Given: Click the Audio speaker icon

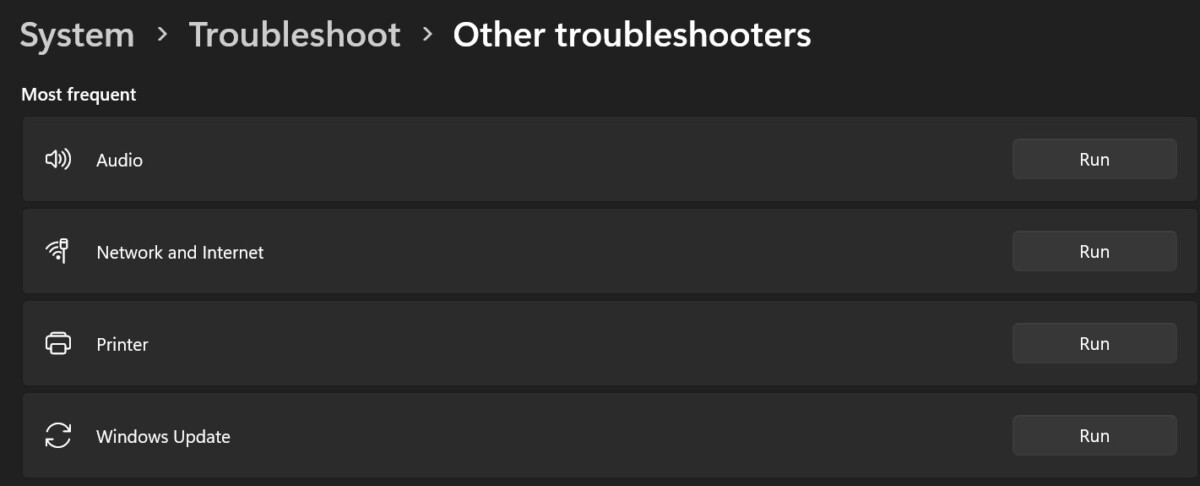Looking at the screenshot, I should pos(58,160).
